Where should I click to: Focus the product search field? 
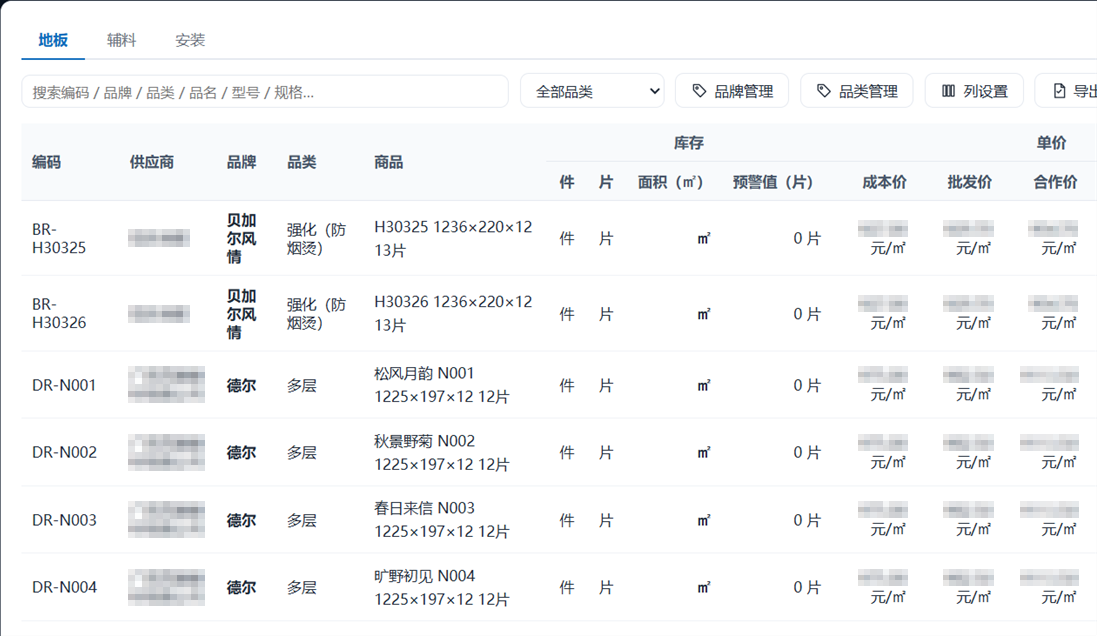265,92
